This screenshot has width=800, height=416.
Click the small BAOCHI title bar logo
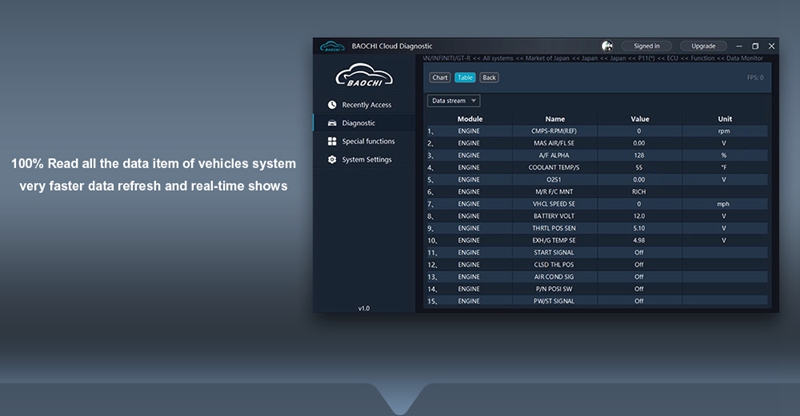pyautogui.click(x=333, y=46)
